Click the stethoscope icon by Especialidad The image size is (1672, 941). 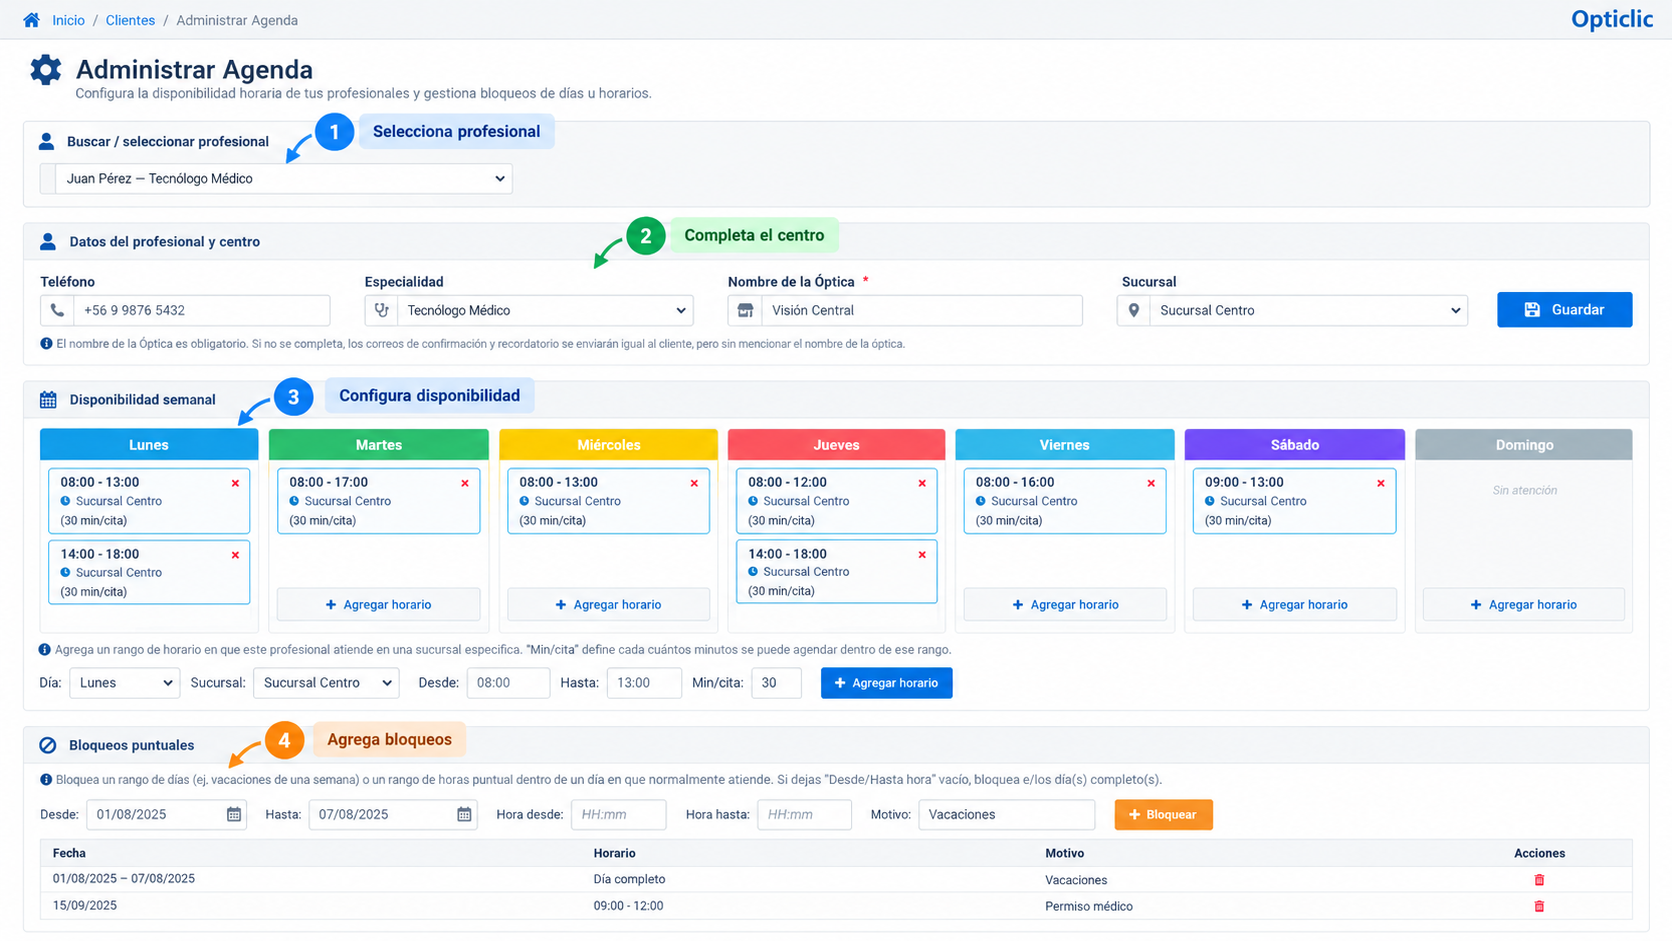click(381, 310)
